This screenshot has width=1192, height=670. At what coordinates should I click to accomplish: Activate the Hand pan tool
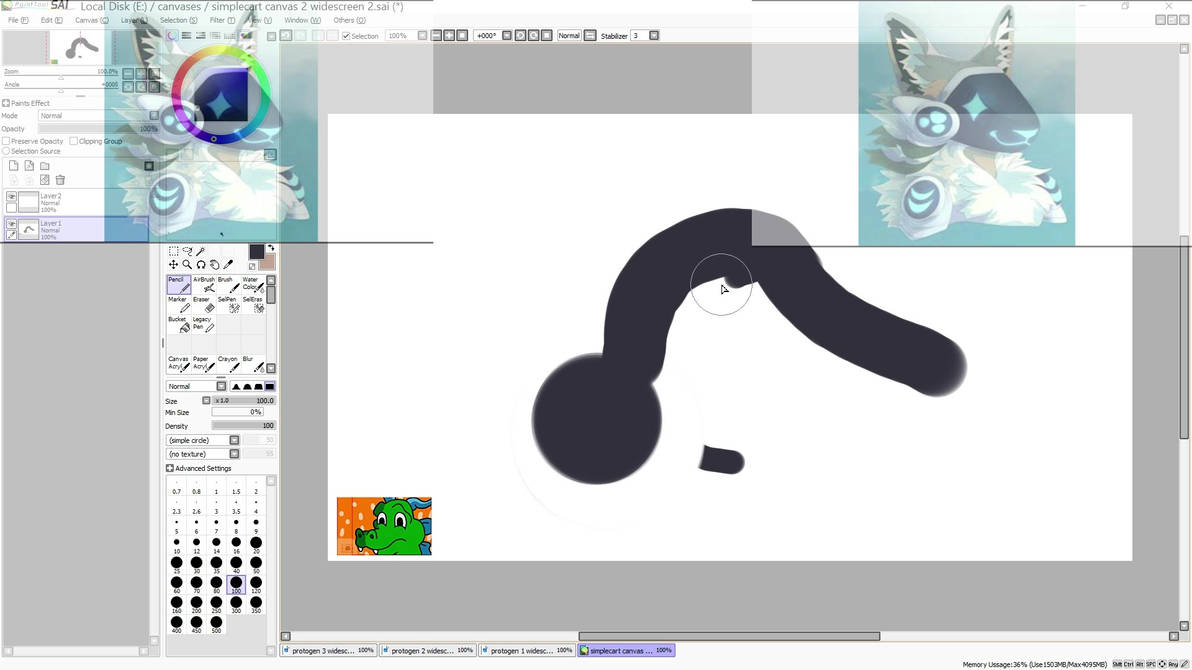(214, 265)
